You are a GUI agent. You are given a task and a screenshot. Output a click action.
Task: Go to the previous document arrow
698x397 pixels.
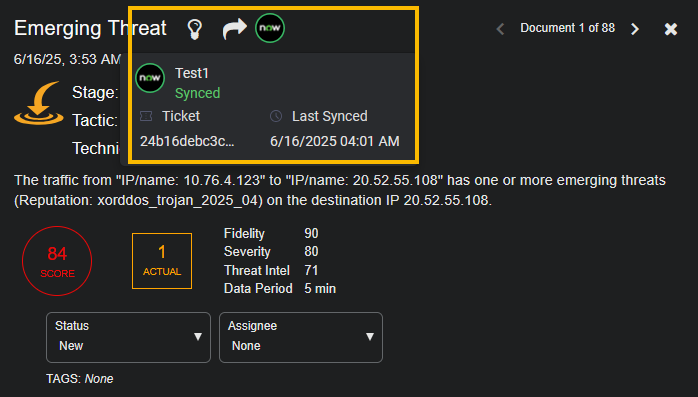(500, 29)
